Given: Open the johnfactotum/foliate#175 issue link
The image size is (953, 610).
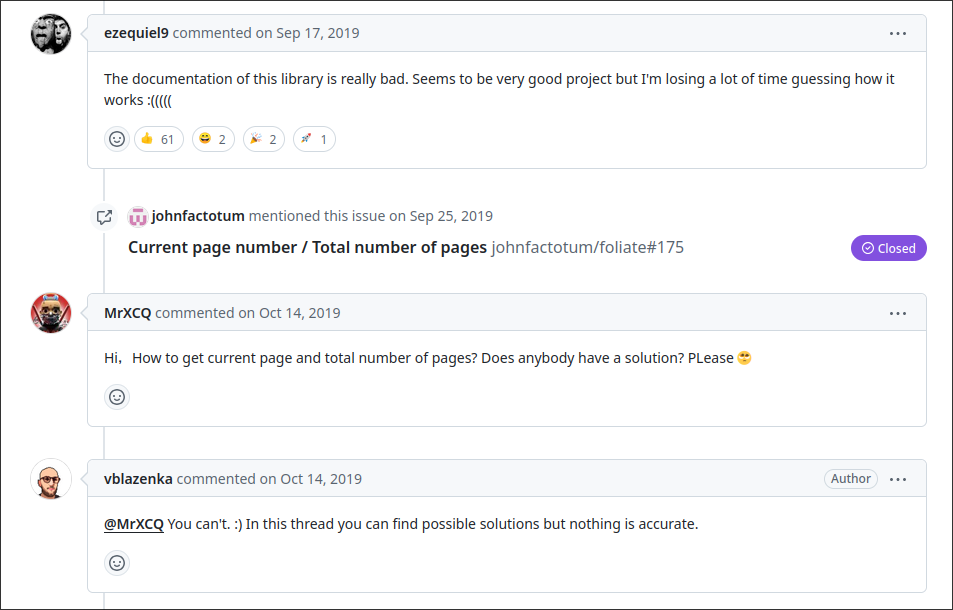Looking at the screenshot, I should (588, 247).
